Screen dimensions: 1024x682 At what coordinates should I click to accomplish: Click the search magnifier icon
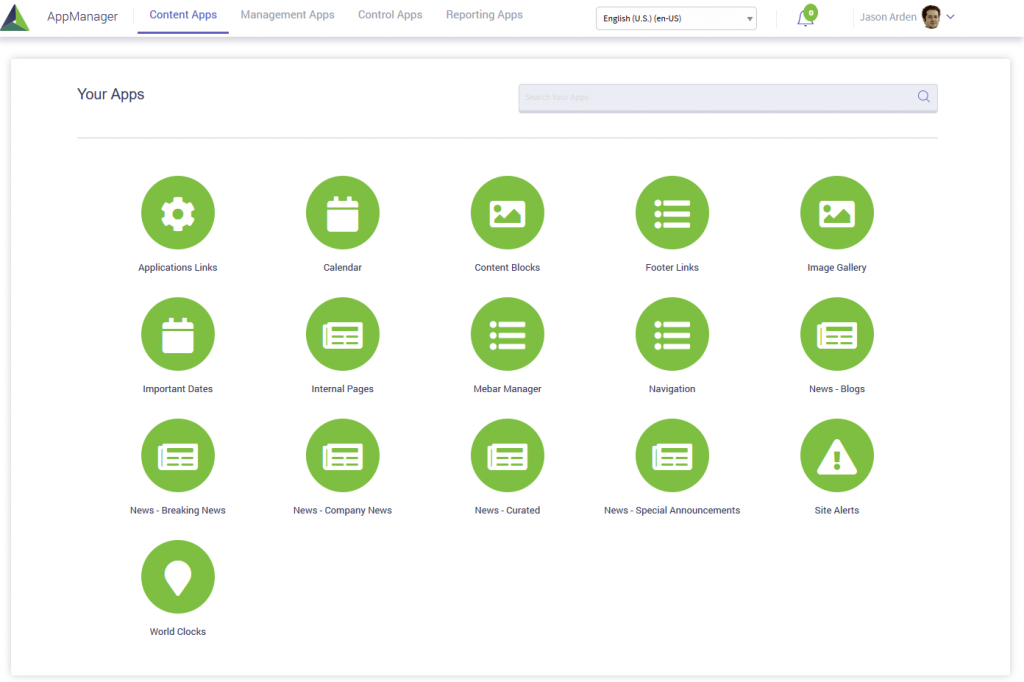tap(923, 97)
